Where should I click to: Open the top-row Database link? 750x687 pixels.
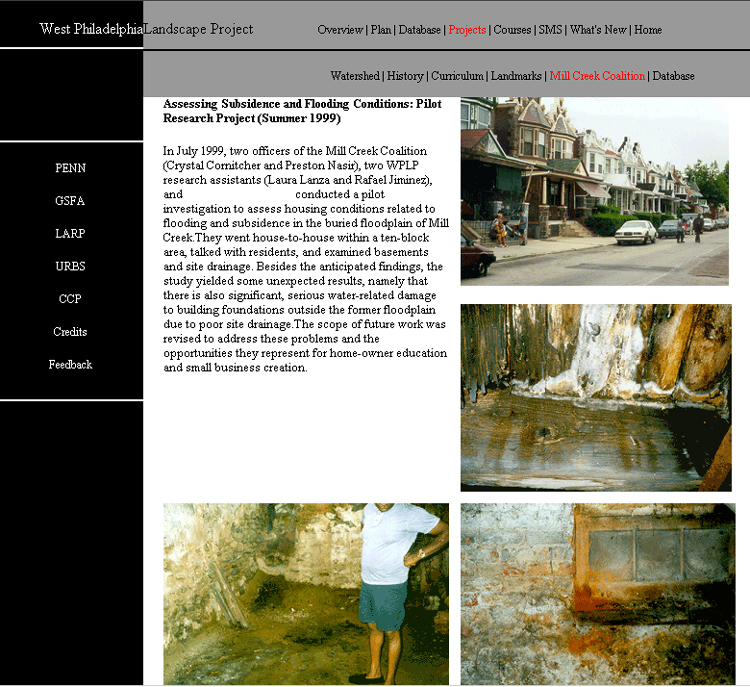tap(419, 30)
